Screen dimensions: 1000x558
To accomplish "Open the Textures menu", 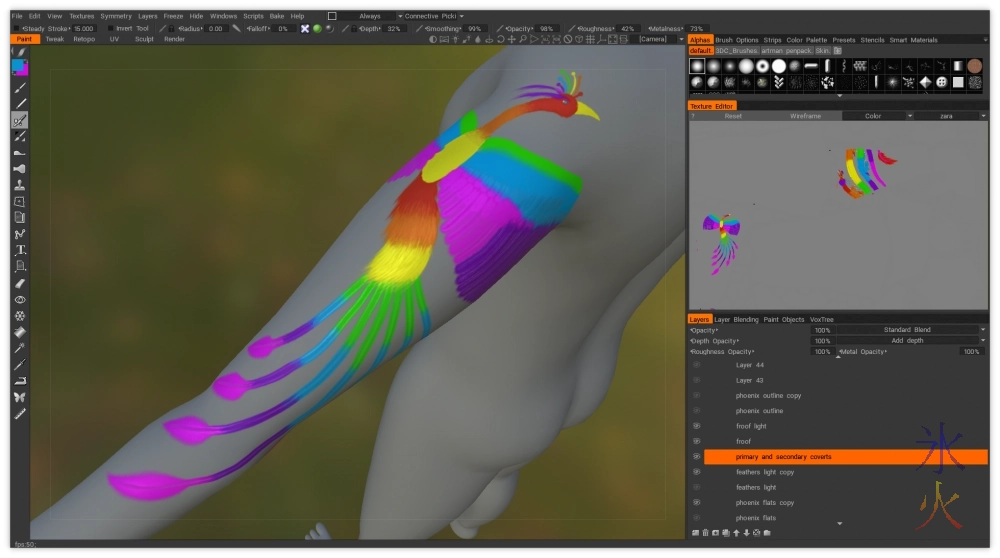I will (80, 16).
